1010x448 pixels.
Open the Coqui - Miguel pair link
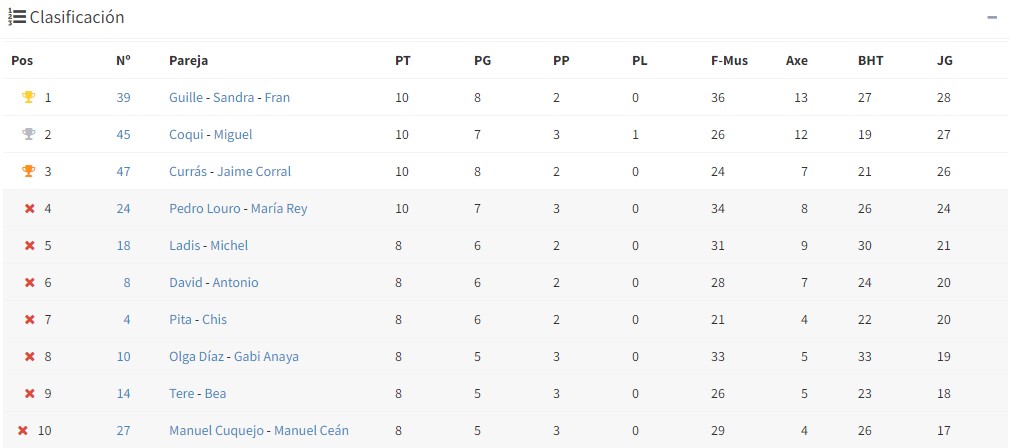coord(210,135)
